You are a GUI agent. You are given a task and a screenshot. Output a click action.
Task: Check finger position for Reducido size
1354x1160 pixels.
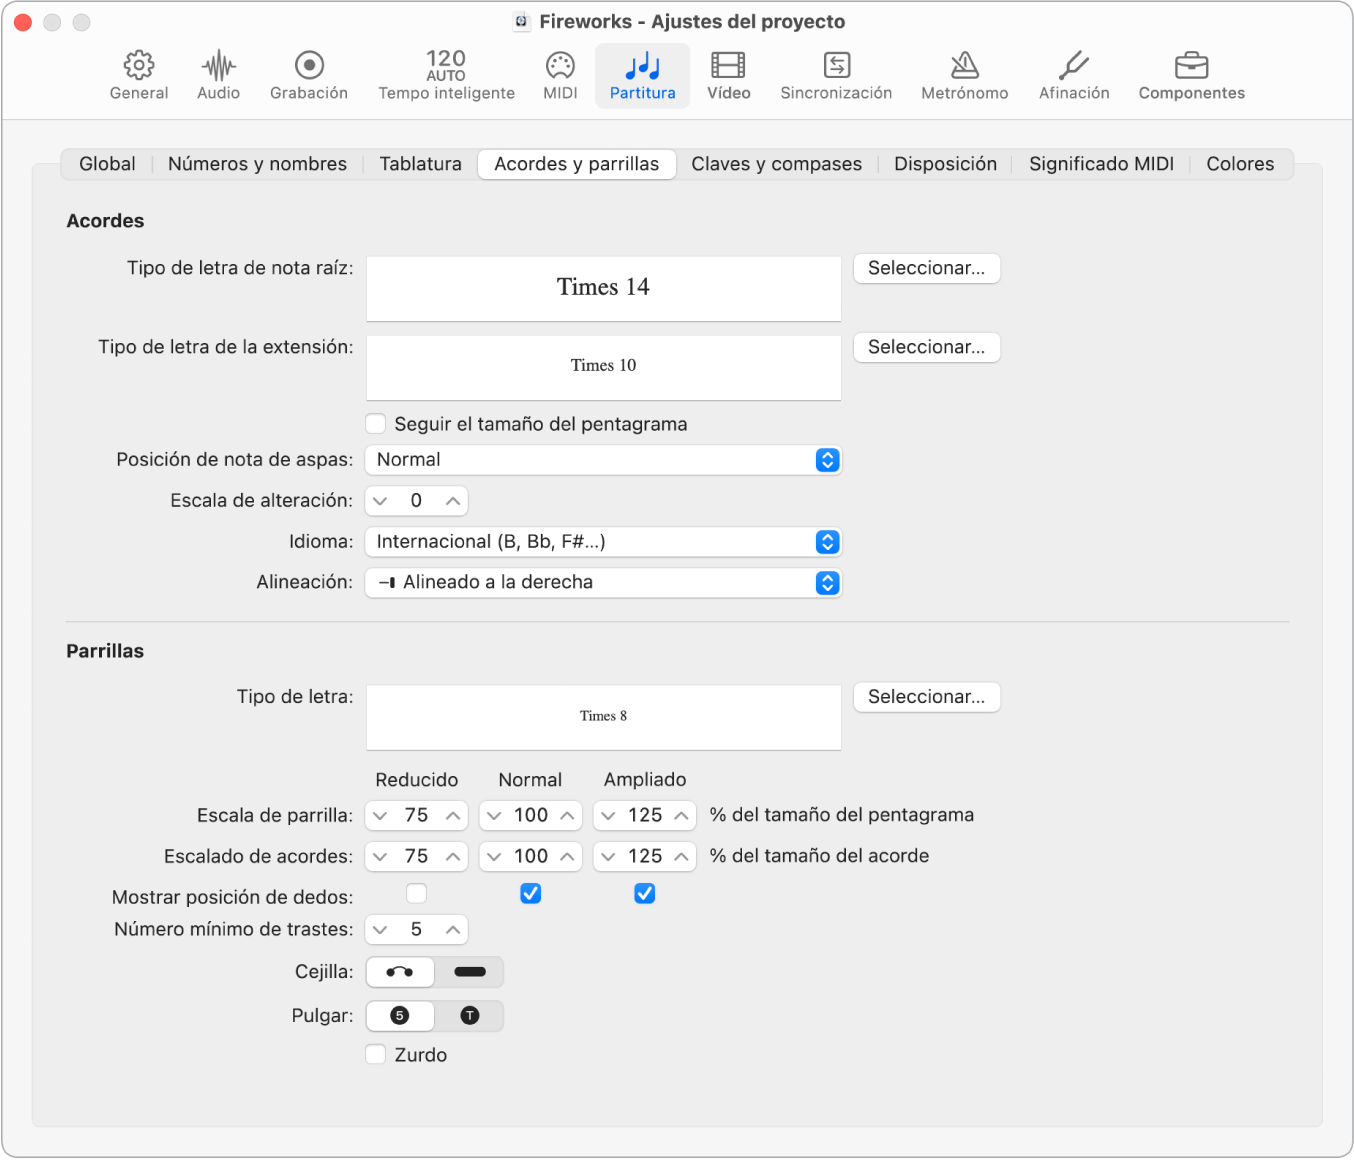(x=417, y=893)
